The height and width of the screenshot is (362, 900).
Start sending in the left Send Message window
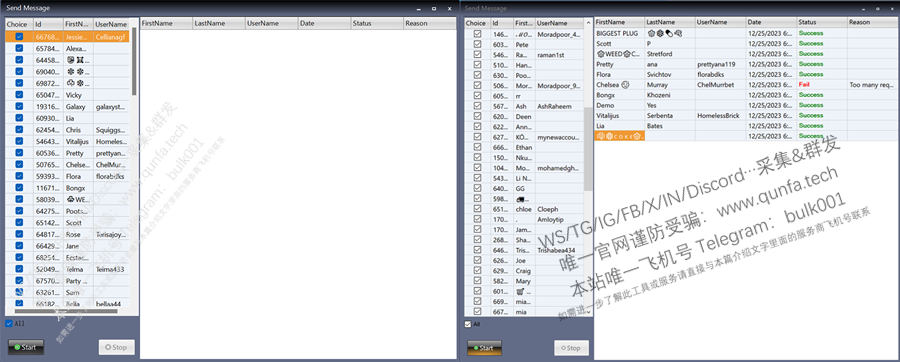26,347
